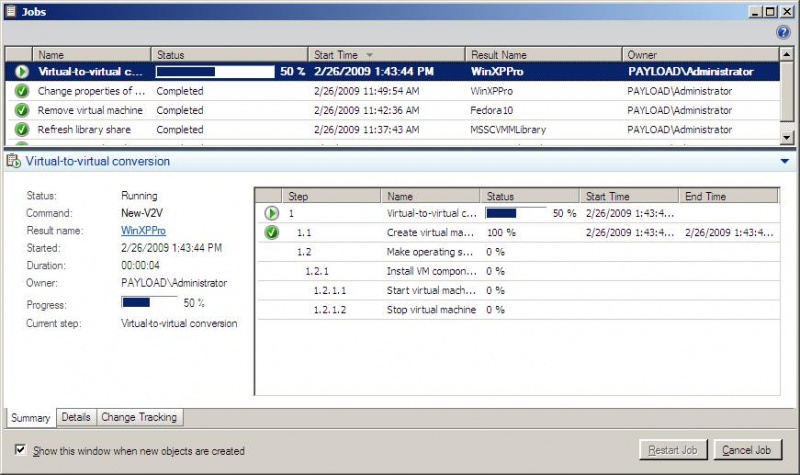Click completed check icon for step 1.1

pos(272,233)
